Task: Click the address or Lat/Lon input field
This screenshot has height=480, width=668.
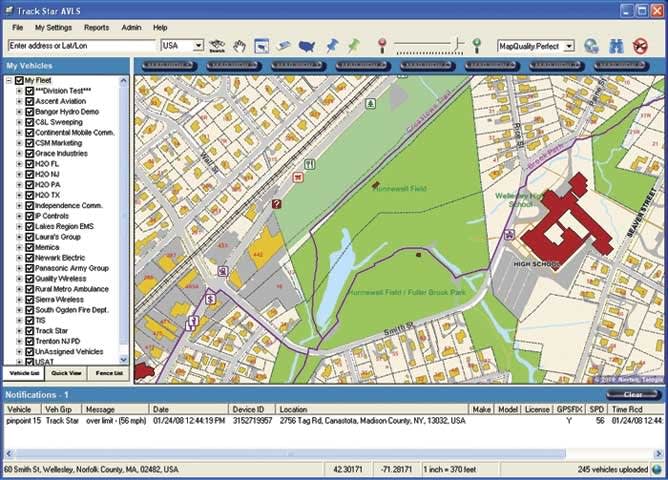Action: pyautogui.click(x=82, y=46)
